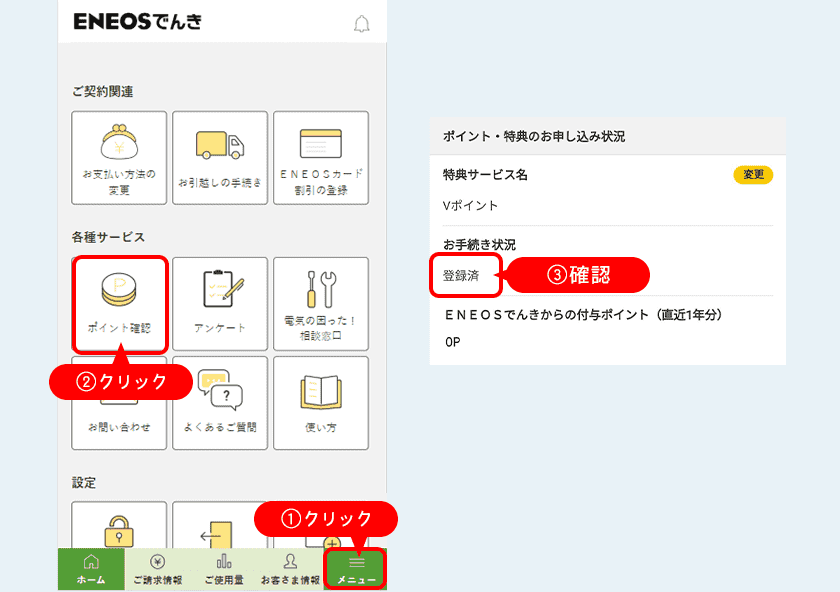
Task: Open the メニュー tab
Action: 356,569
